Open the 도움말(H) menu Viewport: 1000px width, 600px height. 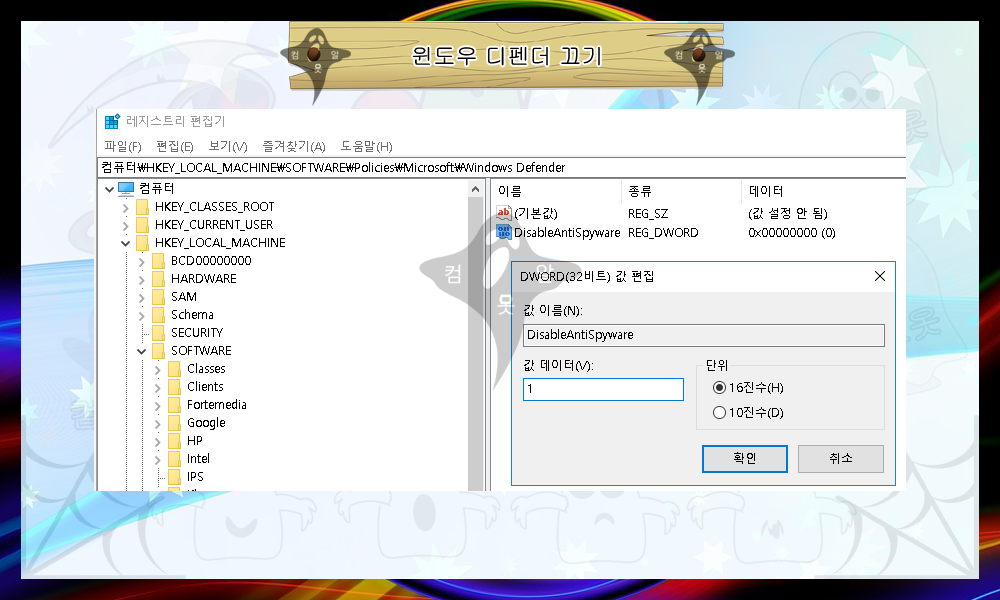point(366,147)
